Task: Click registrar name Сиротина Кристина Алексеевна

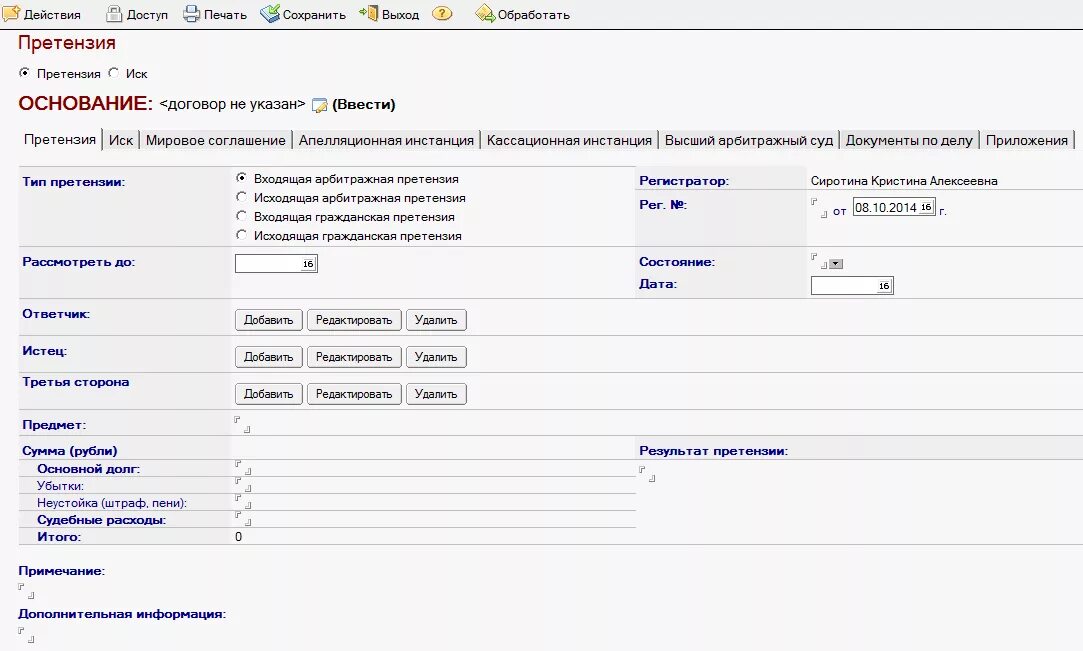Action: [903, 181]
